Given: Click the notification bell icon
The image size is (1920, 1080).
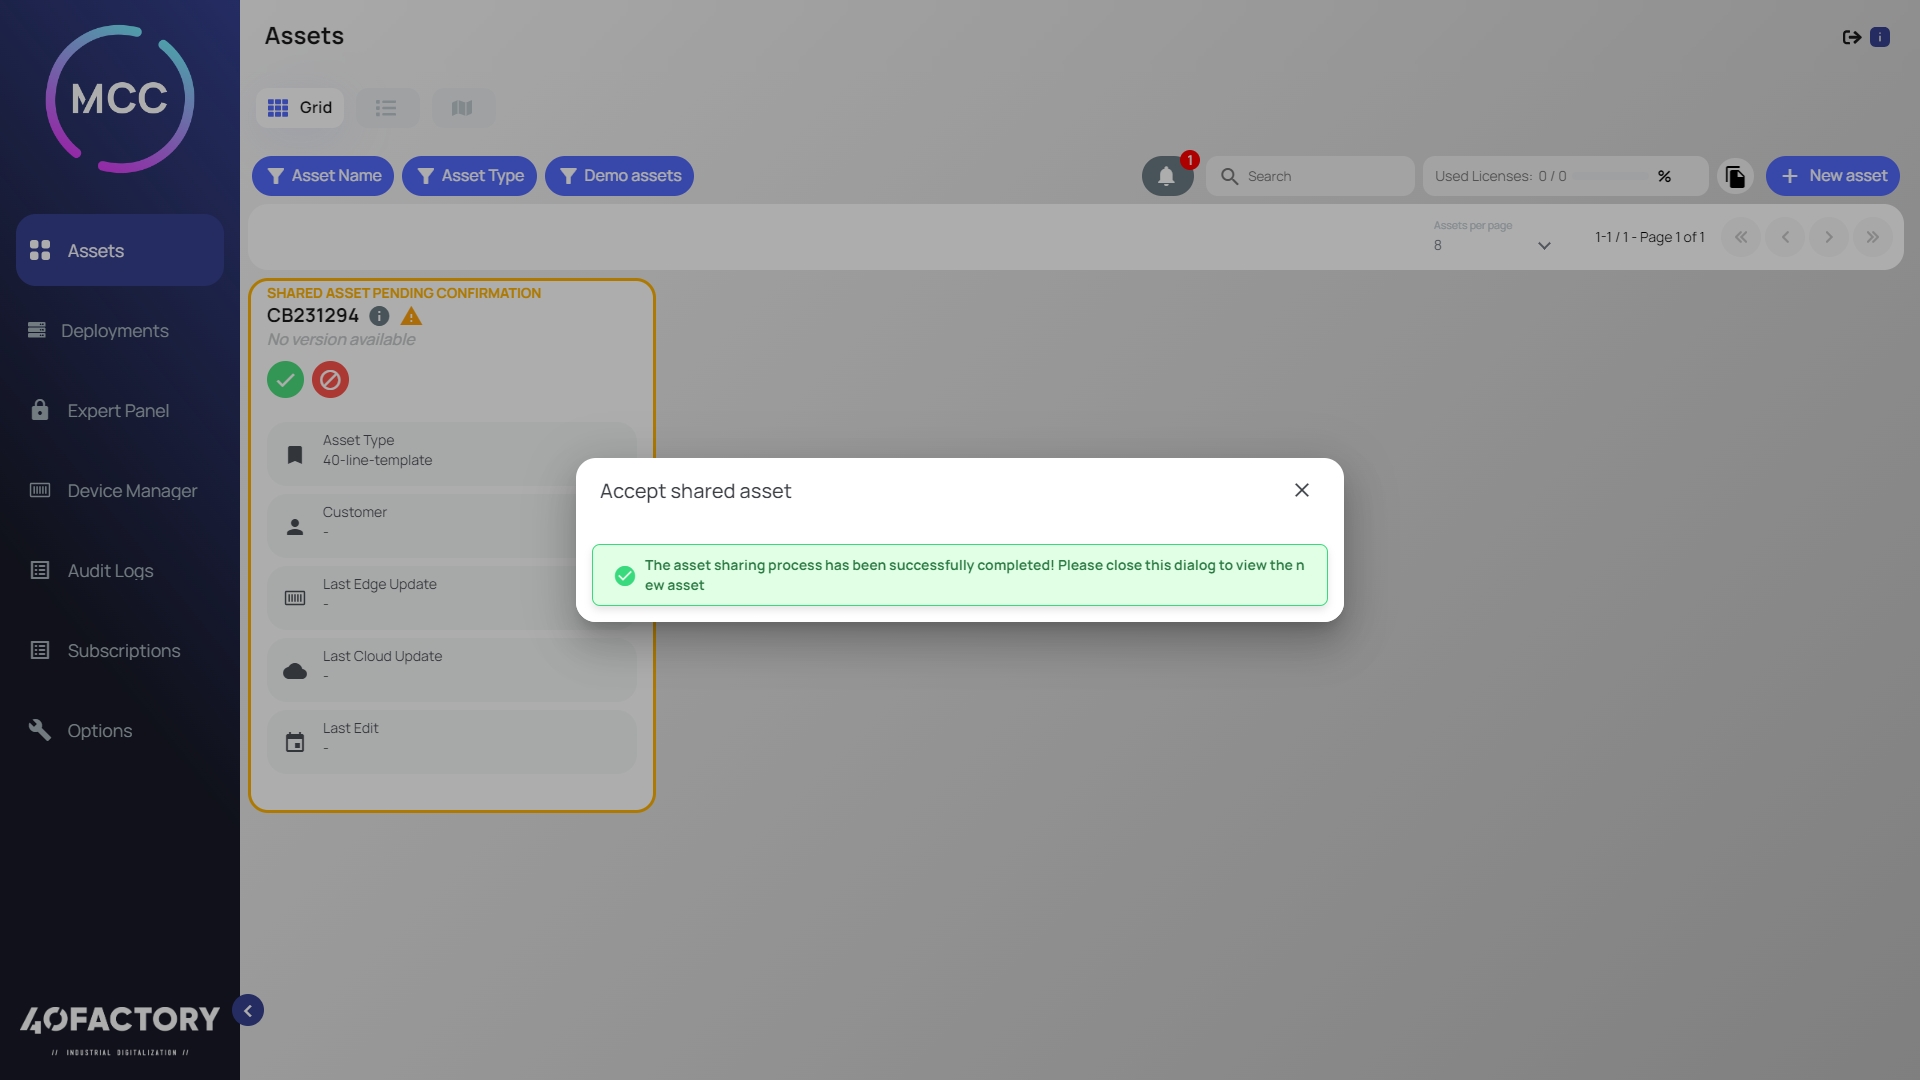Looking at the screenshot, I should pos(1166,176).
